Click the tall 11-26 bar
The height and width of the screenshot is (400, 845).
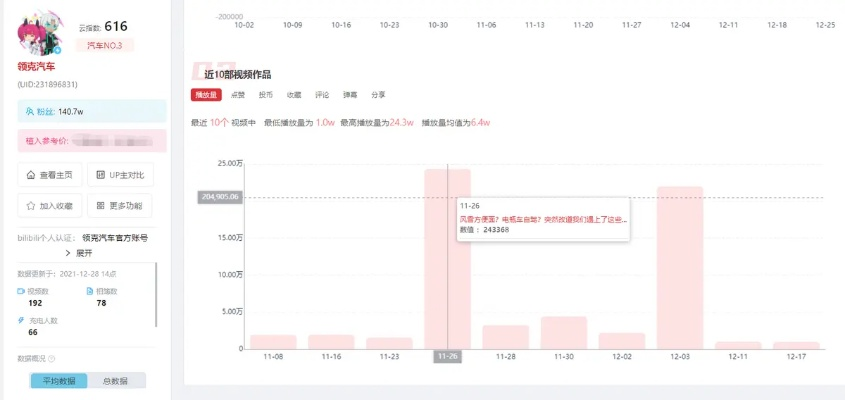[447, 259]
